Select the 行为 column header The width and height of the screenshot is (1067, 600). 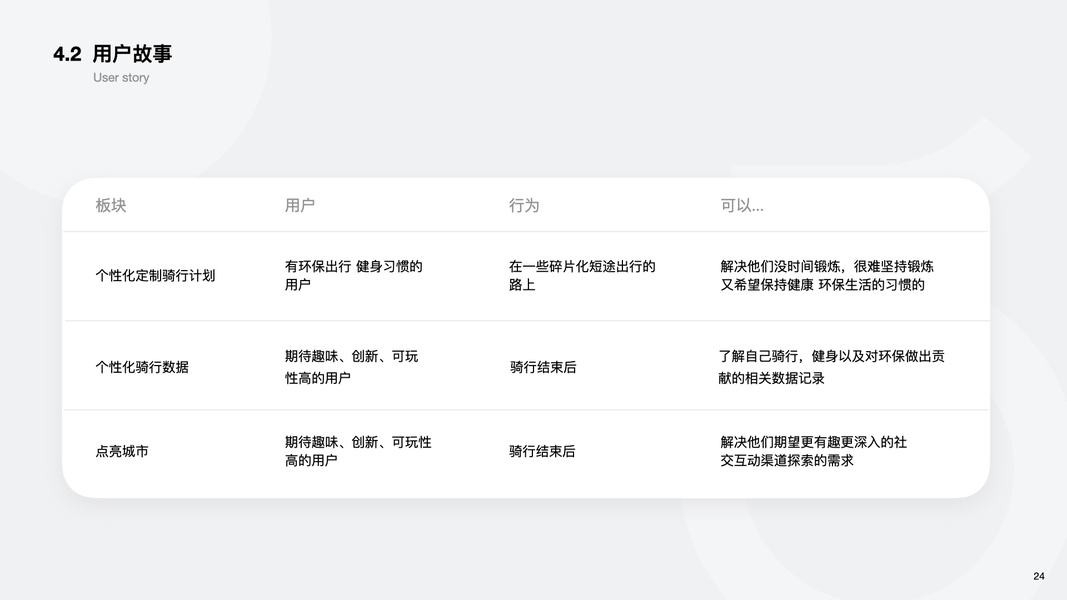[524, 205]
